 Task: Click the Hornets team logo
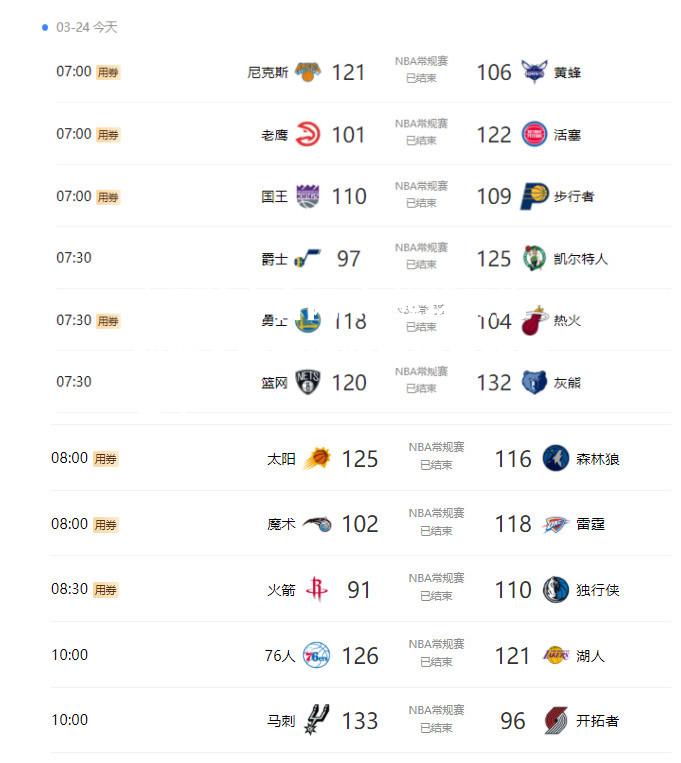click(534, 72)
